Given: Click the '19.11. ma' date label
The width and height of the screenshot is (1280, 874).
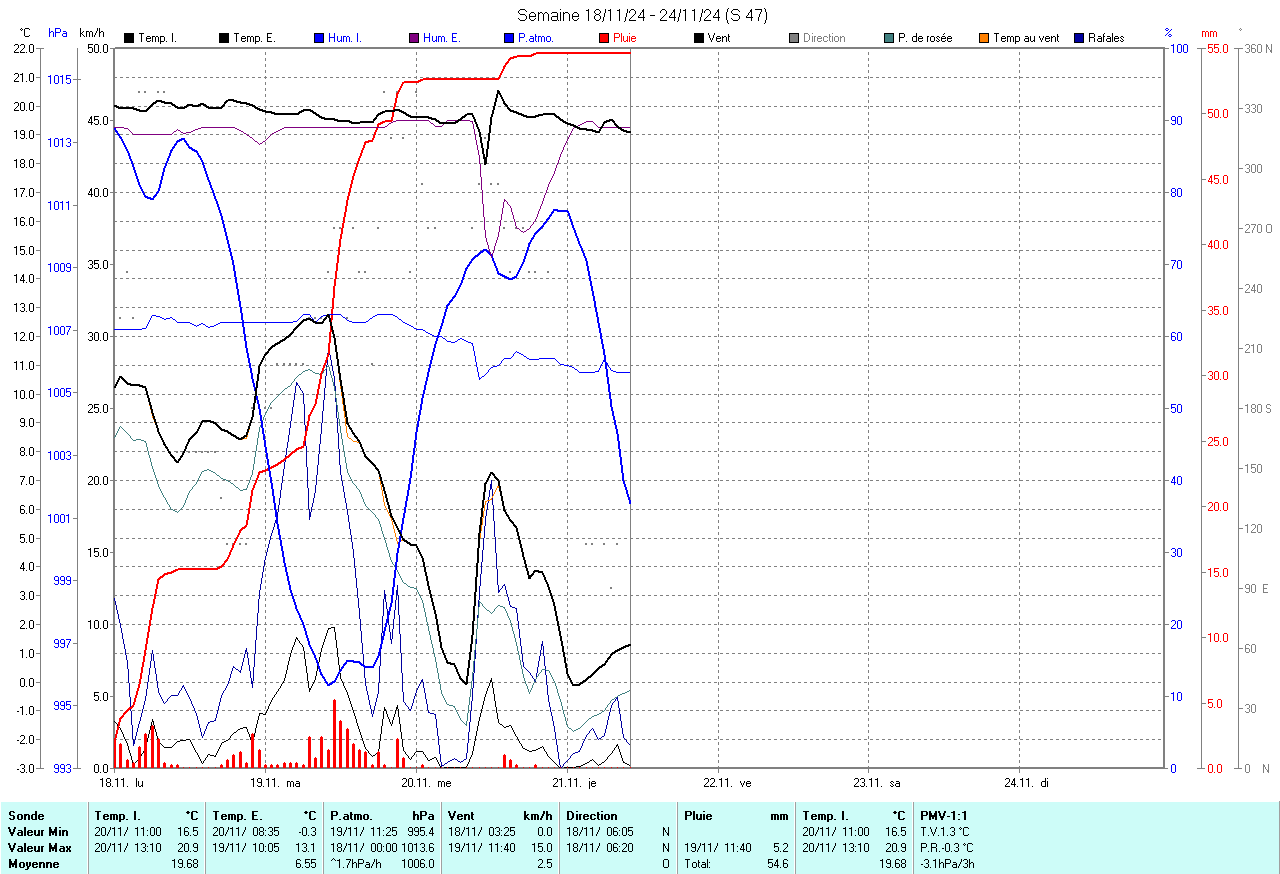Looking at the screenshot, I should pyautogui.click(x=275, y=783).
